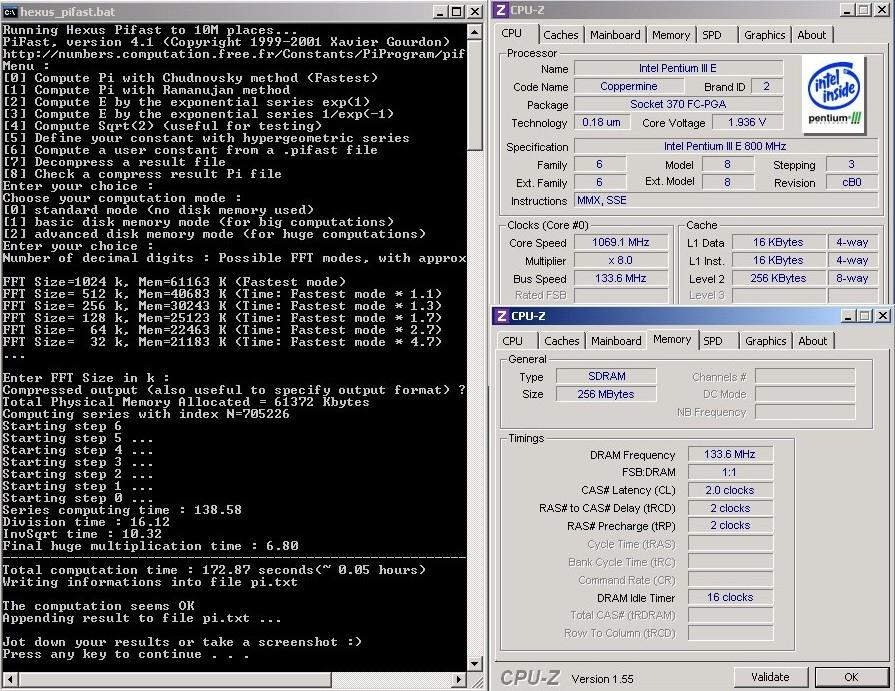Click the scroll right arrow in the console window
This screenshot has height=691, width=895.
(x=459, y=680)
